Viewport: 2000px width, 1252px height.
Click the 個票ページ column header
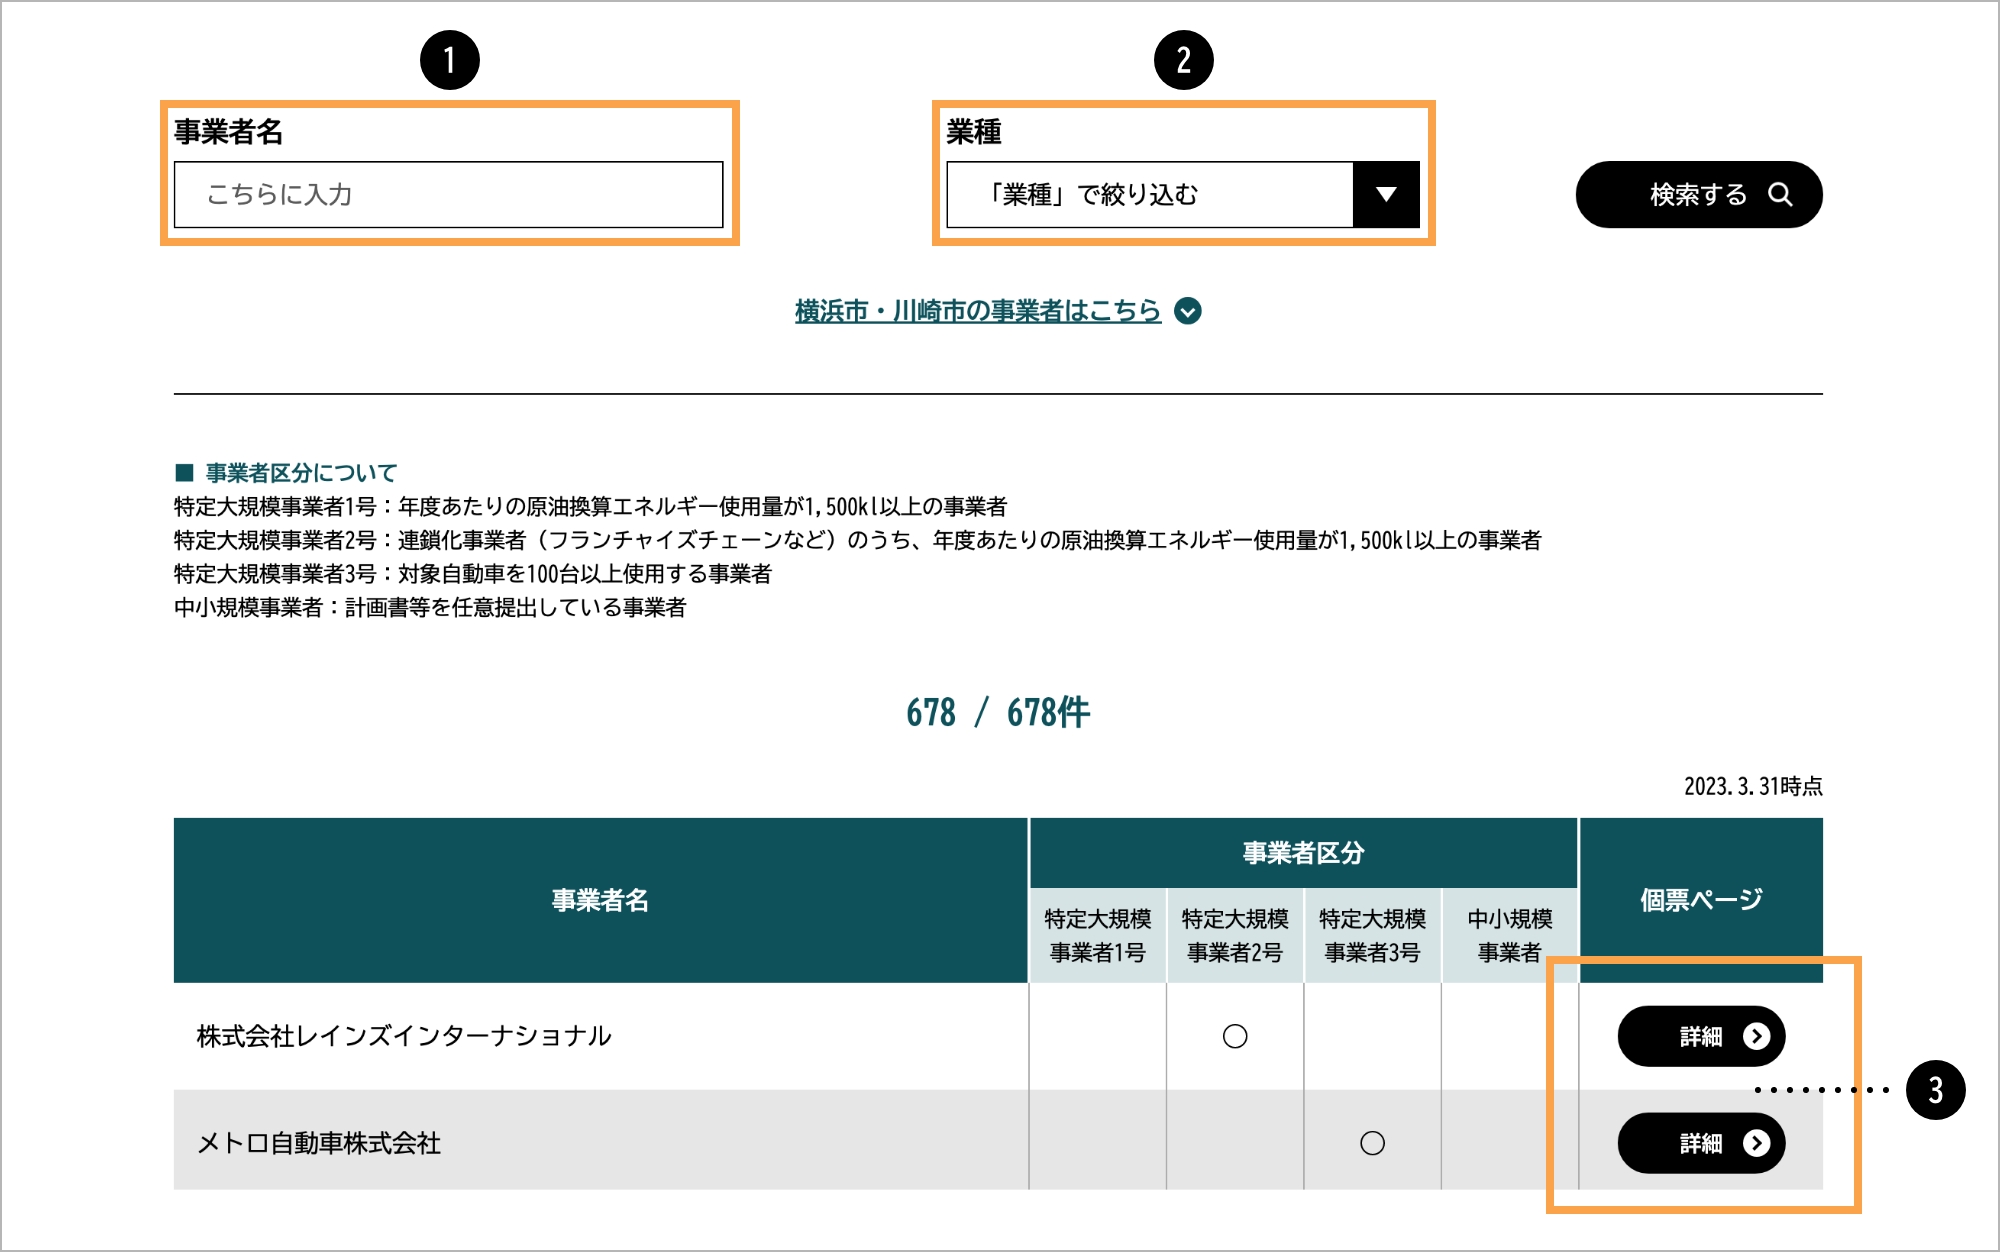1701,900
